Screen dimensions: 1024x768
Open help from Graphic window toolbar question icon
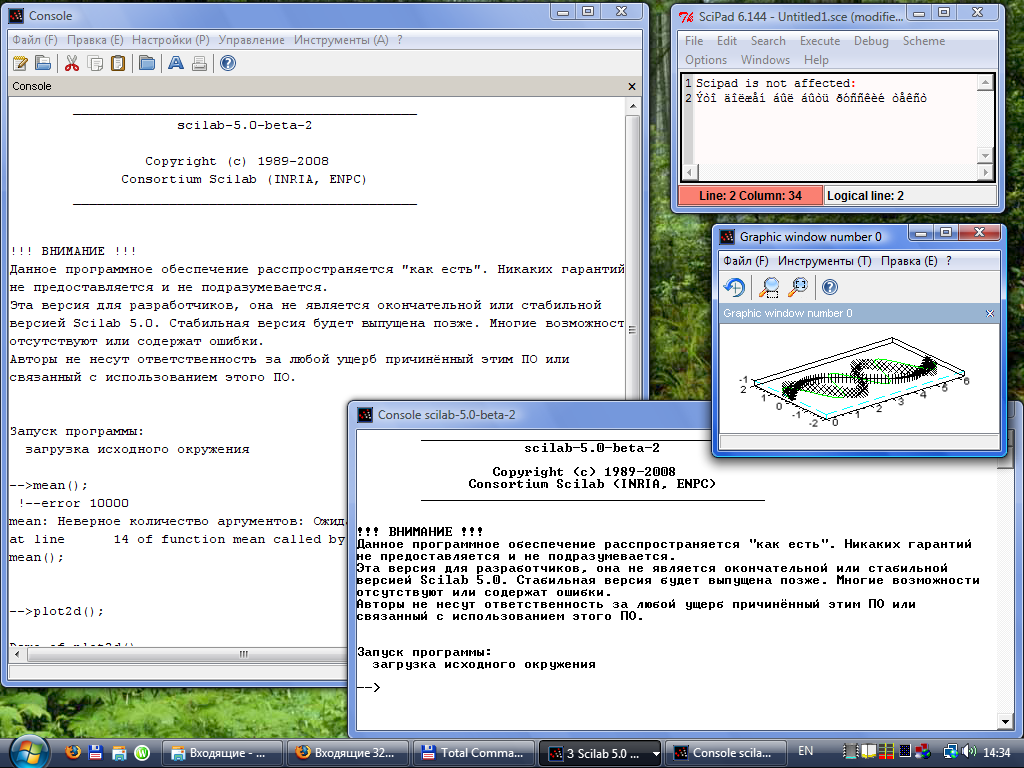pyautogui.click(x=829, y=287)
